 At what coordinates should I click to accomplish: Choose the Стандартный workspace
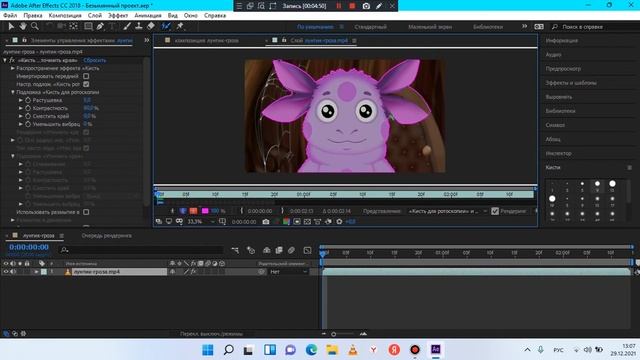[x=370, y=27]
